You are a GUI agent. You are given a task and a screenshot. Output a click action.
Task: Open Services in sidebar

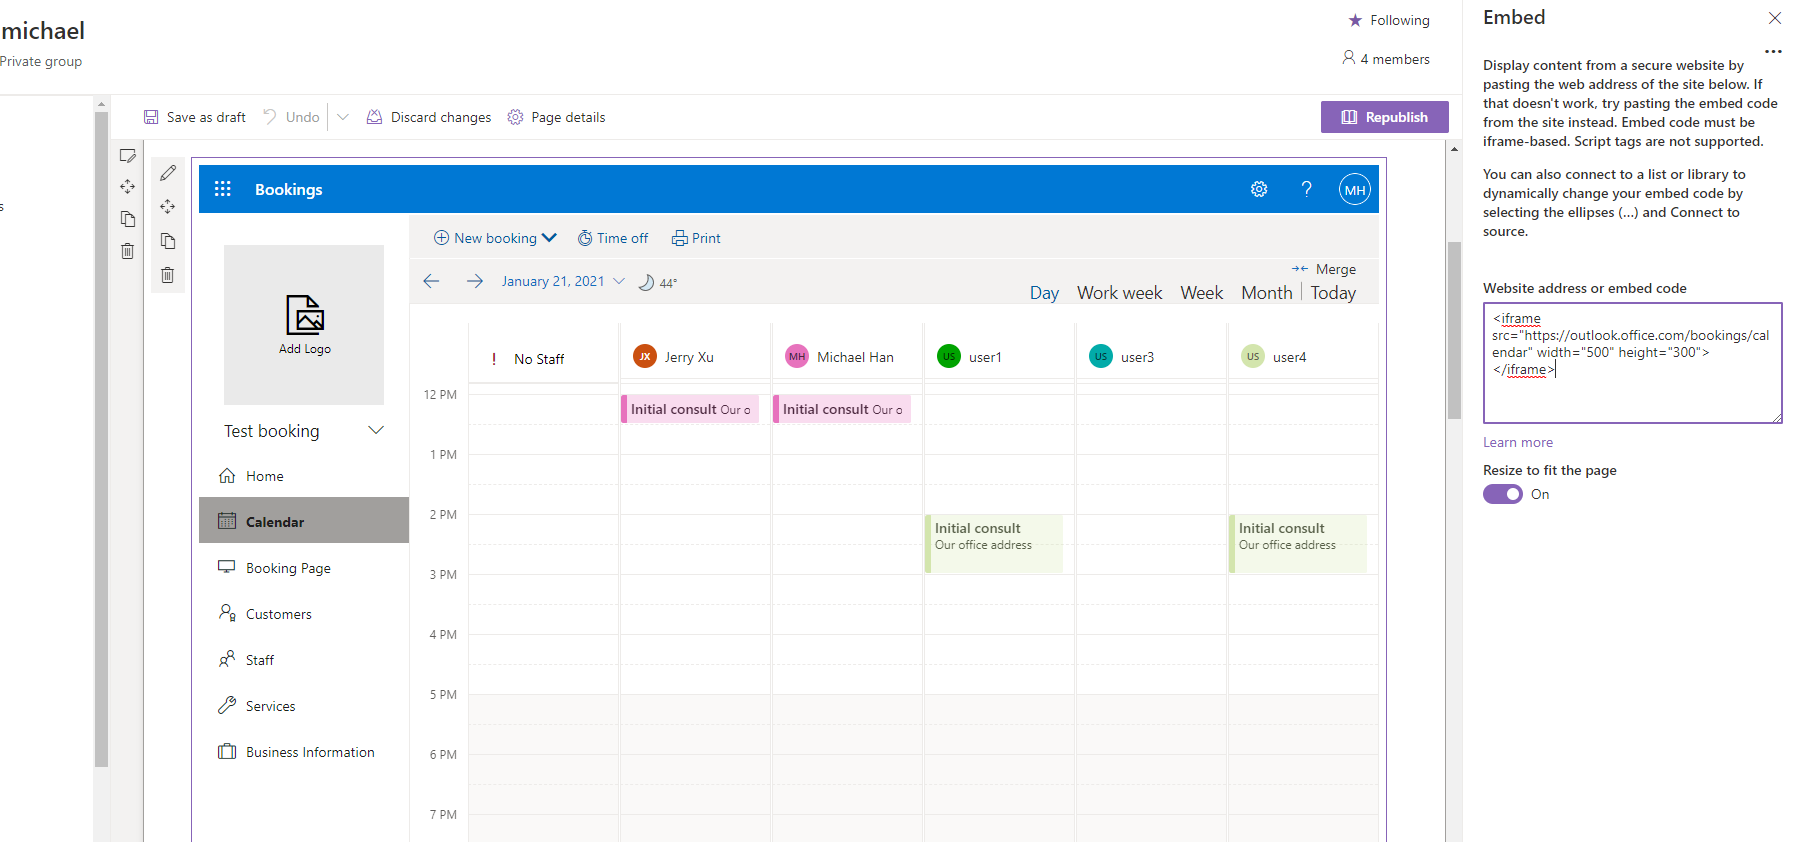[x=304, y=706]
